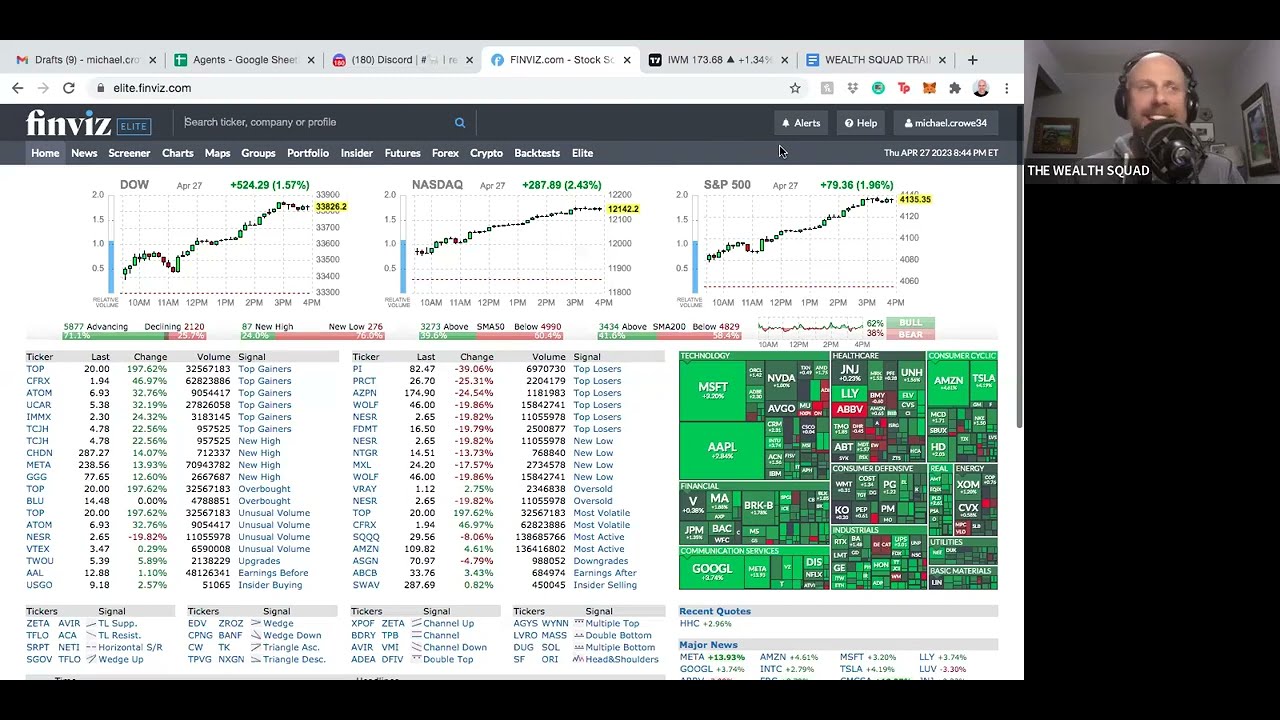Click the red ABBV heatmap tile
Image resolution: width=1280 pixels, height=720 pixels.
click(x=849, y=409)
